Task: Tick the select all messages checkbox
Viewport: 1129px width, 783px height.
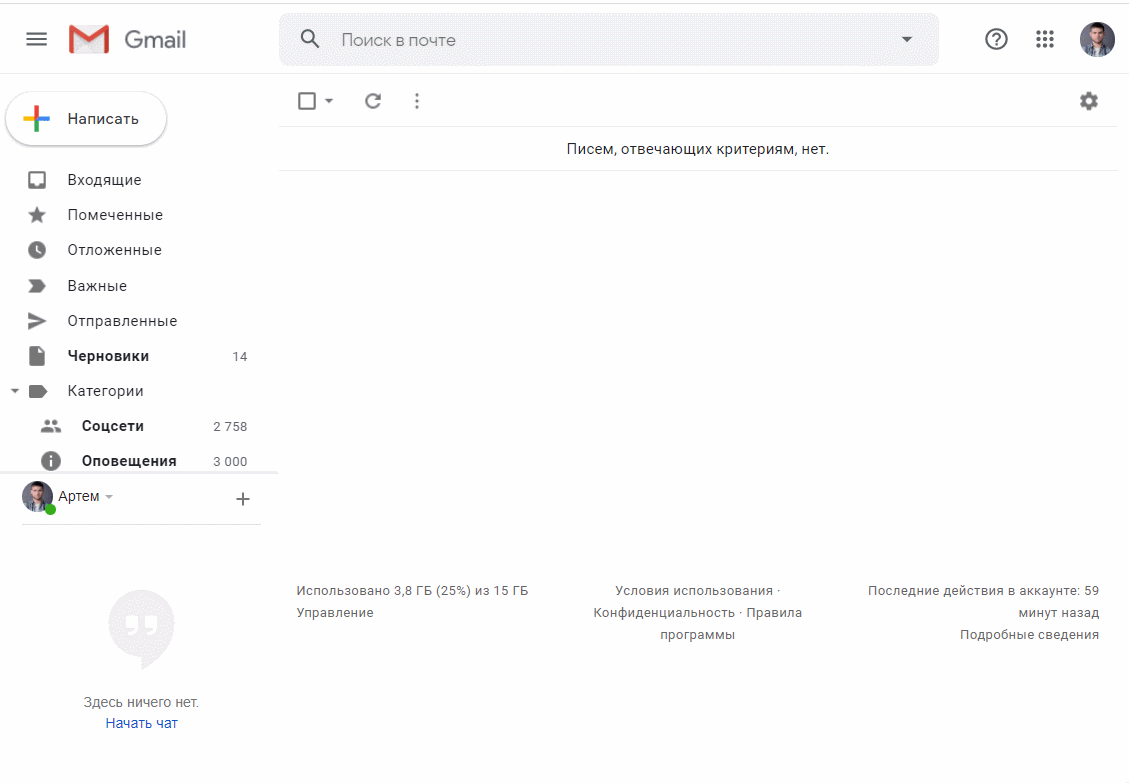Action: point(307,101)
